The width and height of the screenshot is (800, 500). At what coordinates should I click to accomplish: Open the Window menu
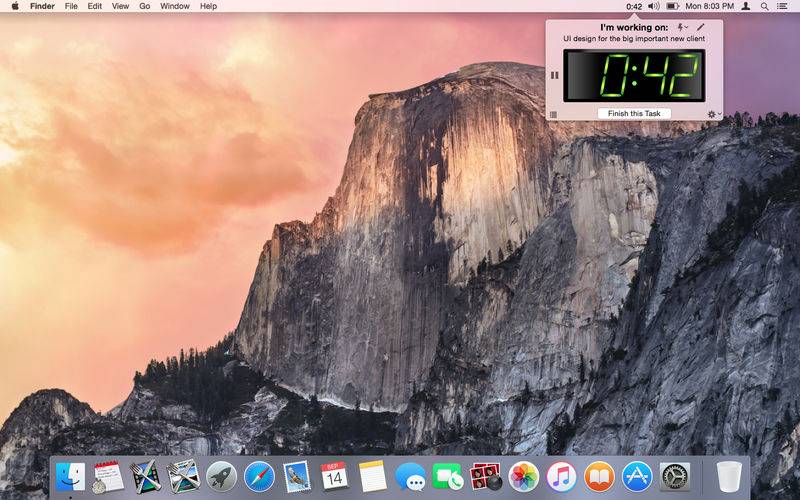tap(175, 6)
